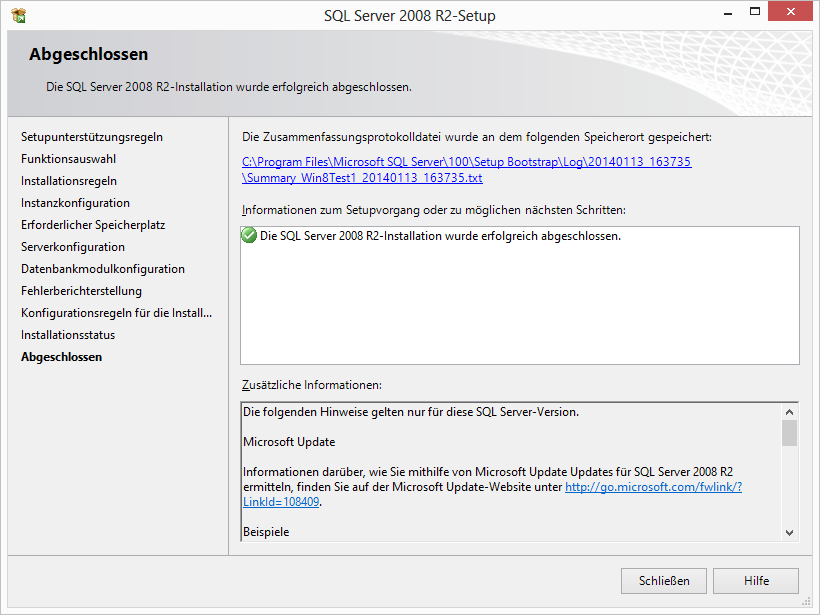Select Fehlerberichterstellung step in sidebar

[81, 291]
